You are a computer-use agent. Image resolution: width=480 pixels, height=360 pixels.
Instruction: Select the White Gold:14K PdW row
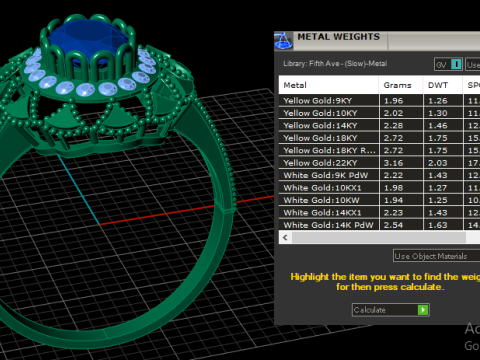pos(379,225)
